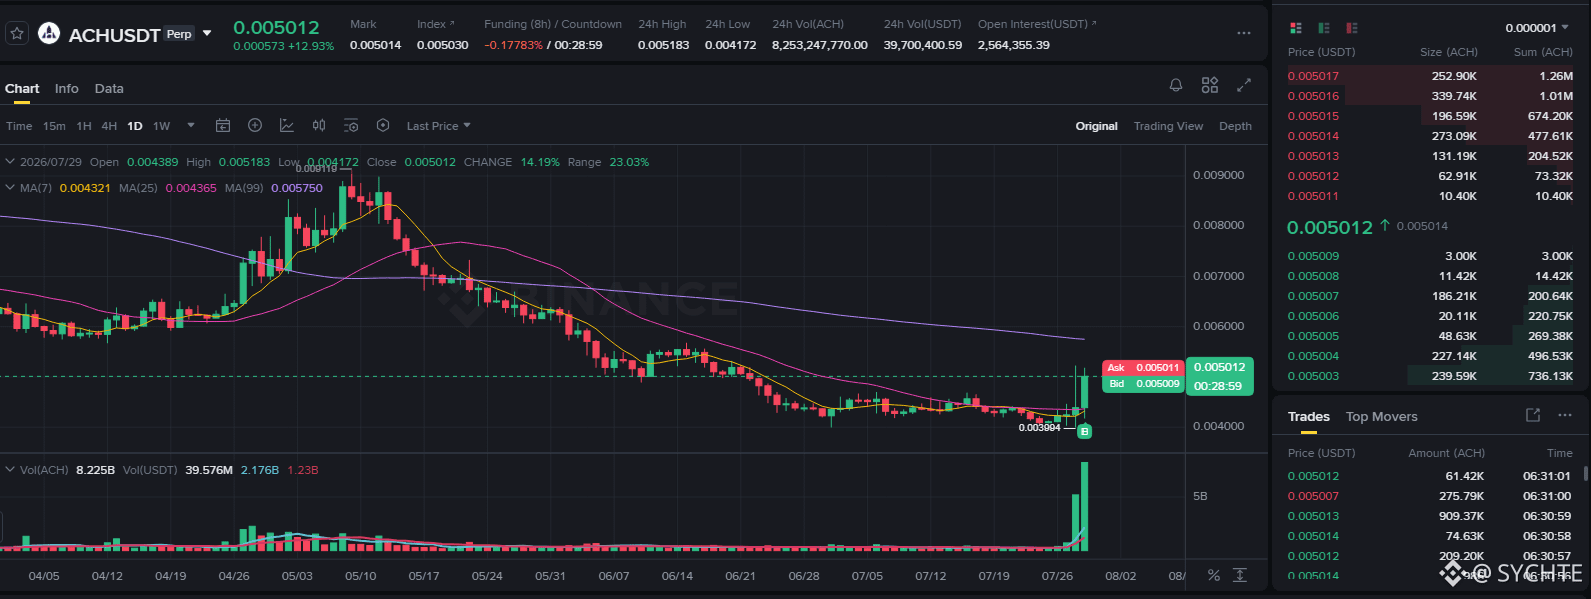Viewport: 1591px width, 599px height.
Task: Click the bid price 0.005006 row
Action: 1430,316
